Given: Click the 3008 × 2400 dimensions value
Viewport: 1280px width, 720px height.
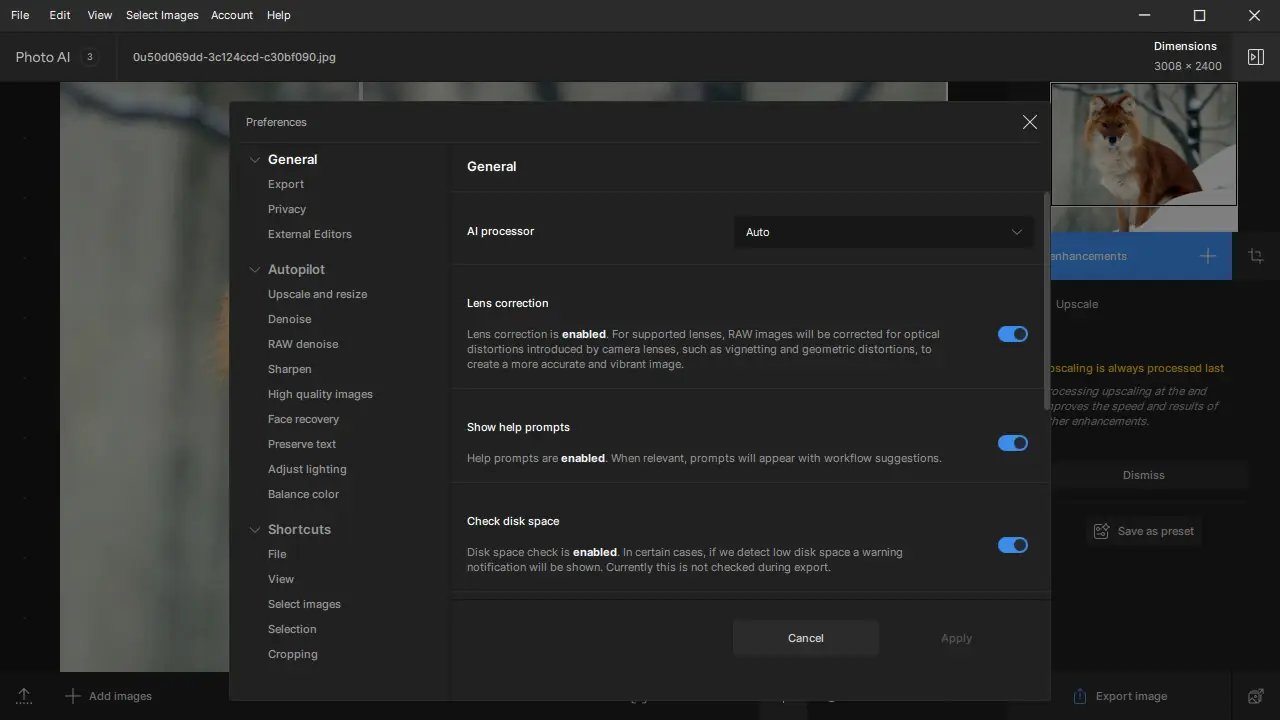Looking at the screenshot, I should [x=1188, y=66].
